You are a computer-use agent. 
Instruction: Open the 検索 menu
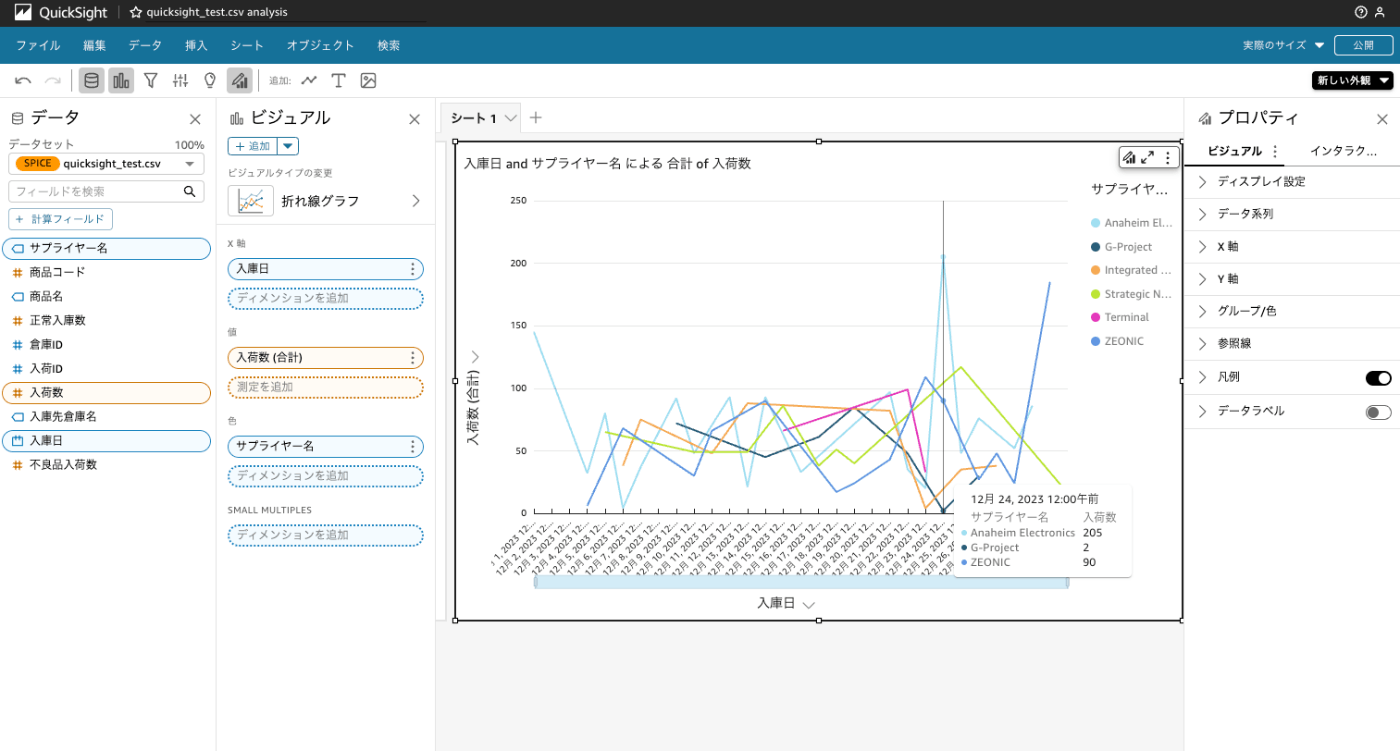389,45
